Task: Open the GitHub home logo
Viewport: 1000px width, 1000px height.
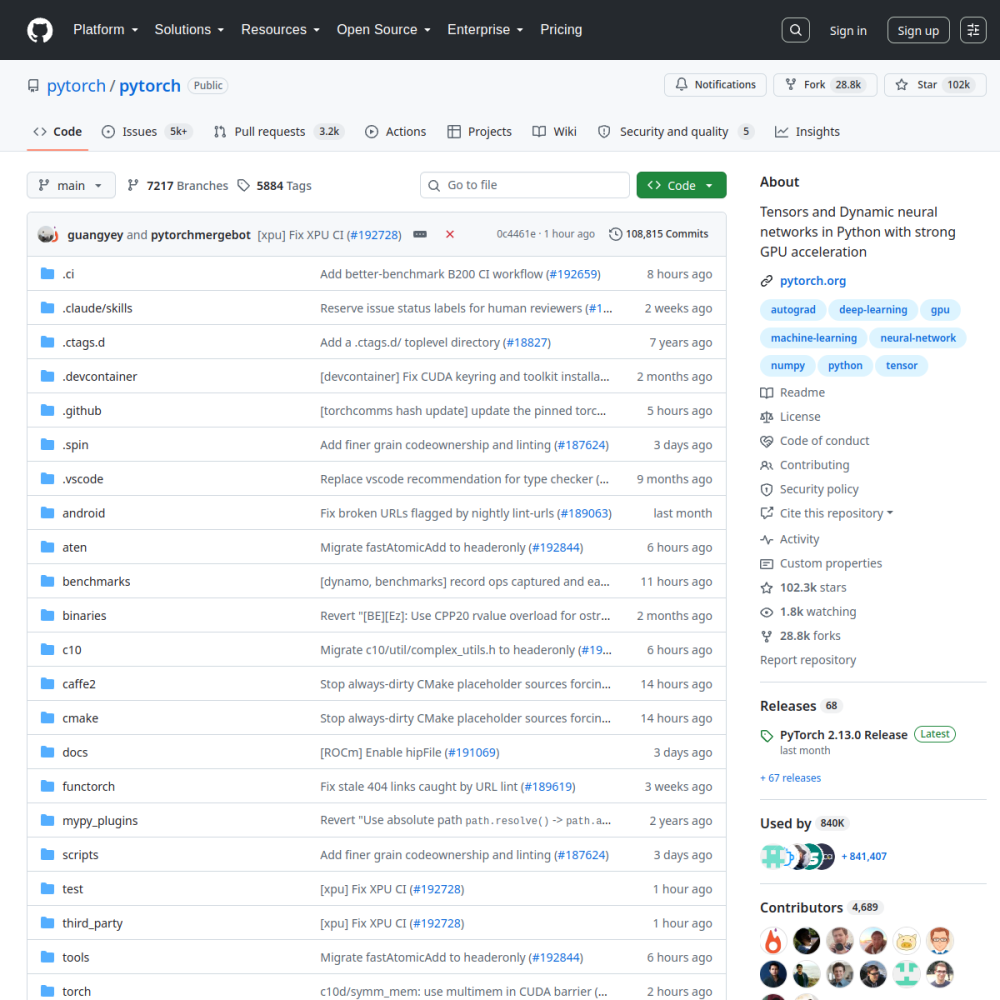Action: [x=40, y=30]
